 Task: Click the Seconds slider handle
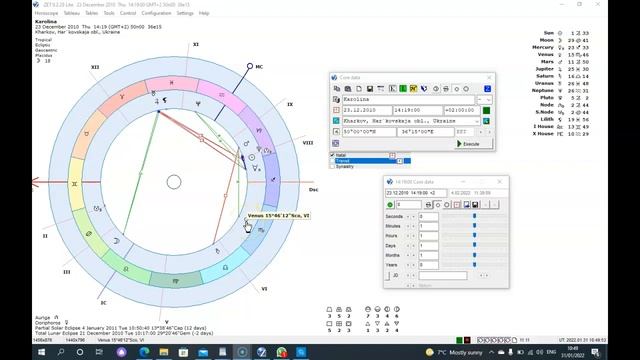point(474,216)
